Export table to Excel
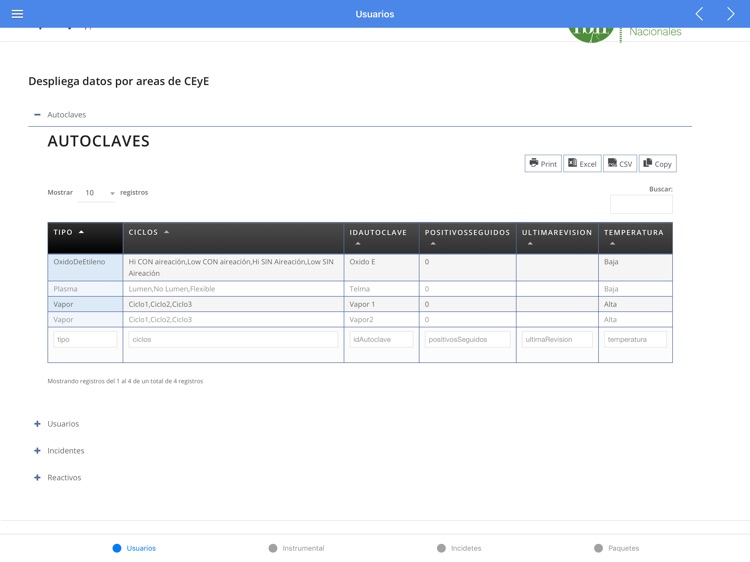This screenshot has width=750, height=562. point(582,164)
